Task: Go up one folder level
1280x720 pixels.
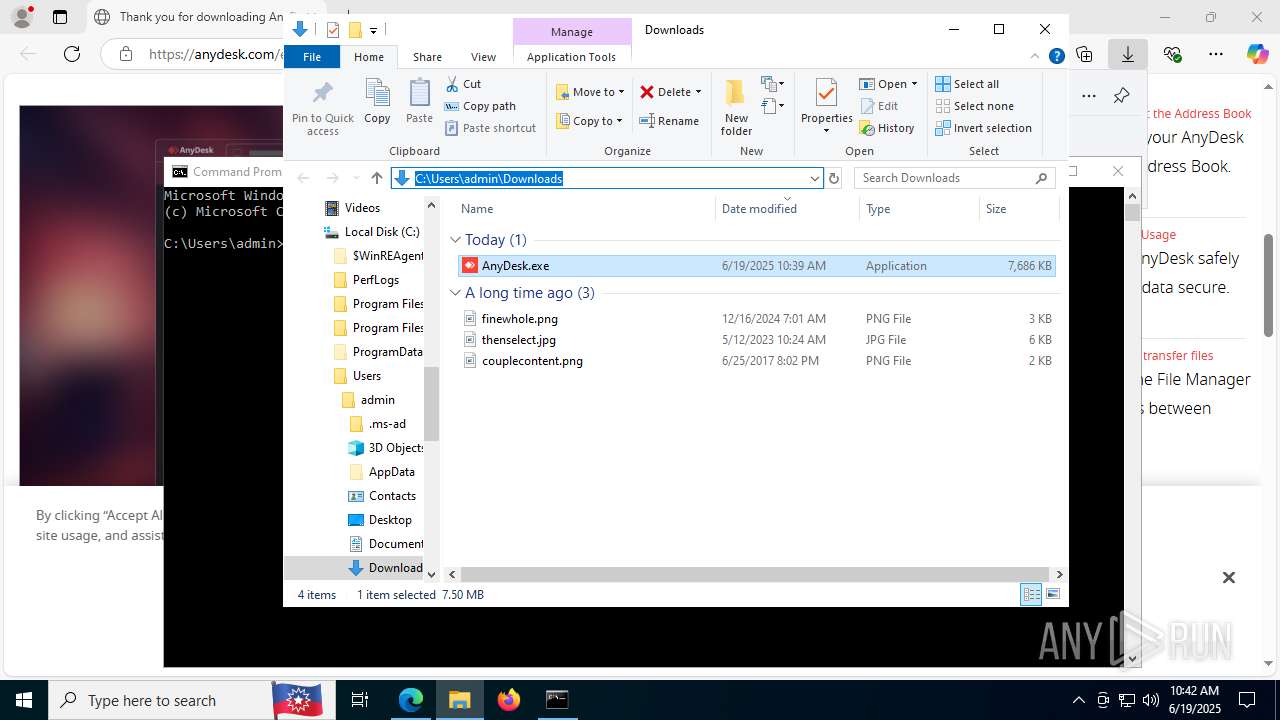Action: pos(376,178)
